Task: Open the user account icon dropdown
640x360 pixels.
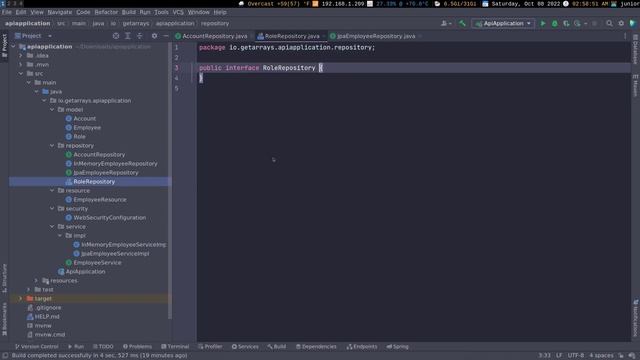Action: pos(446,24)
